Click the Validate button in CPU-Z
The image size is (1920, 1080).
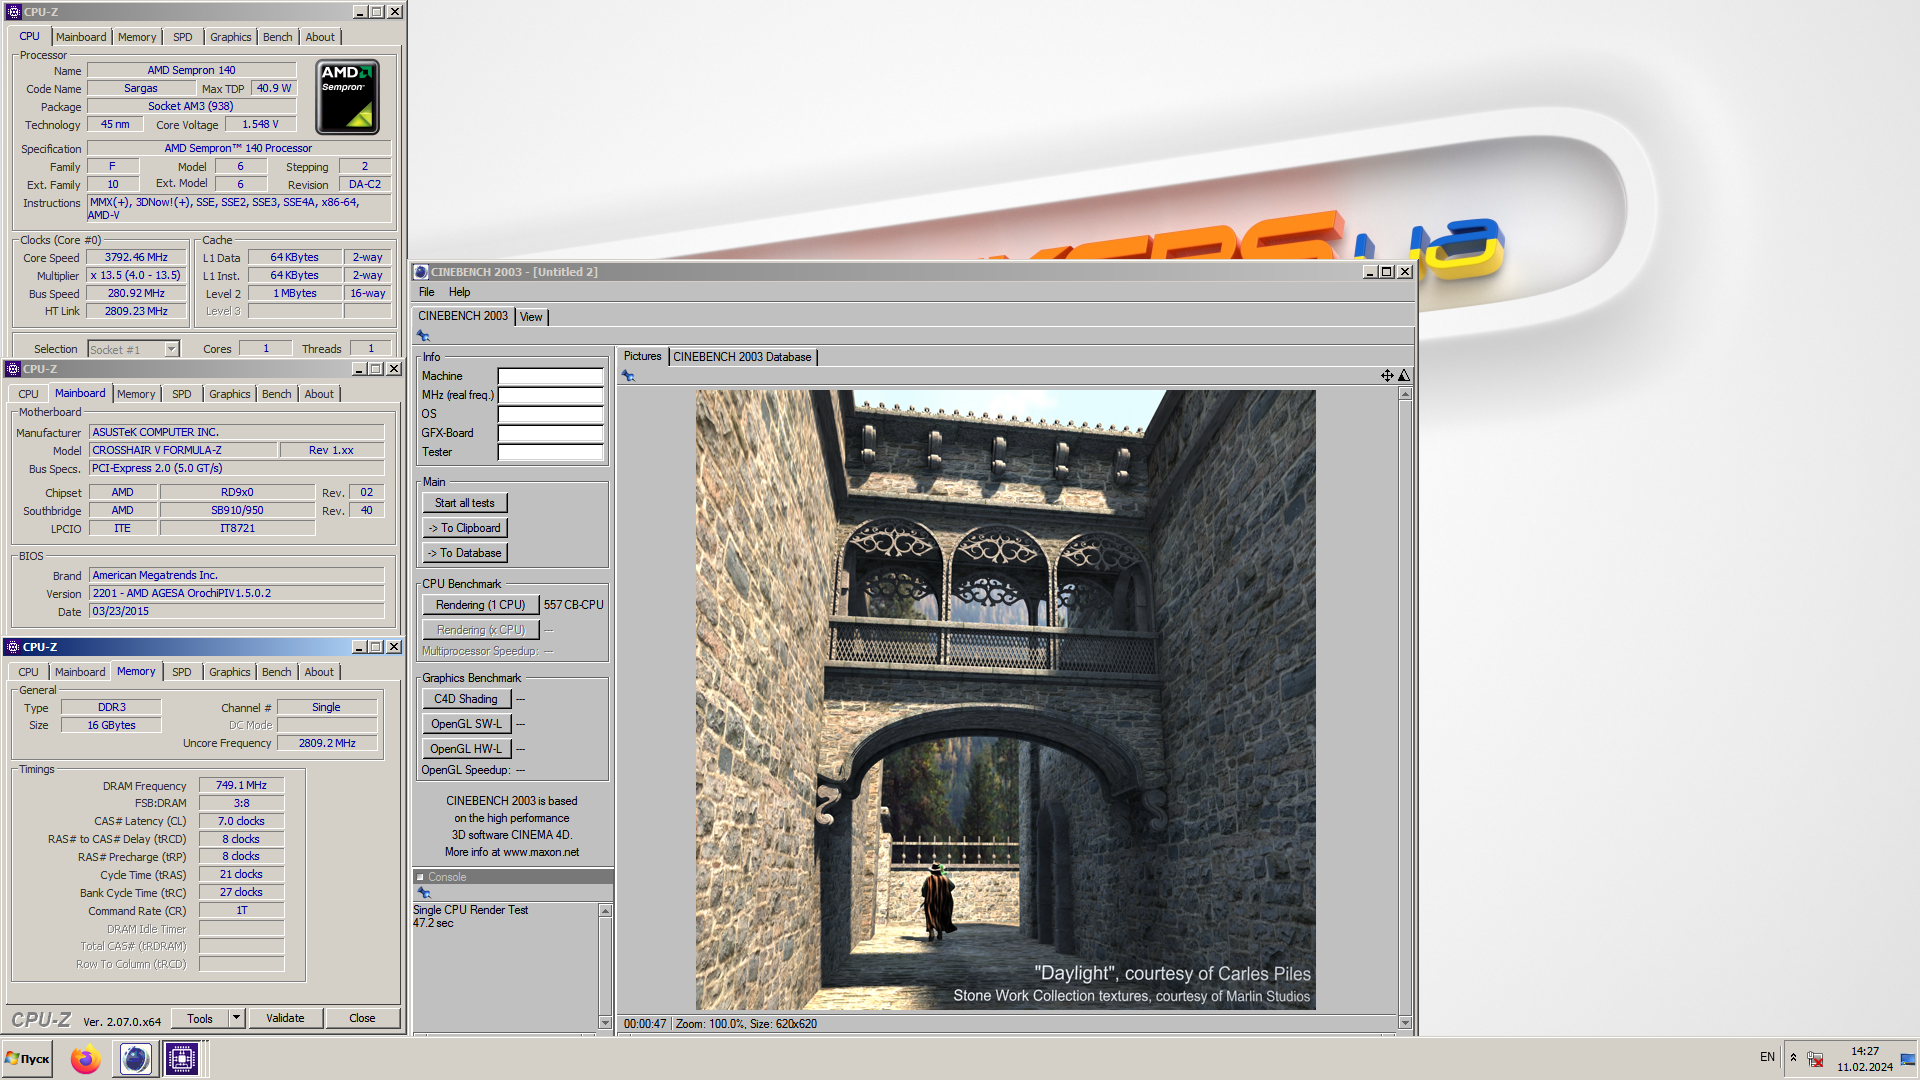pos(285,1018)
